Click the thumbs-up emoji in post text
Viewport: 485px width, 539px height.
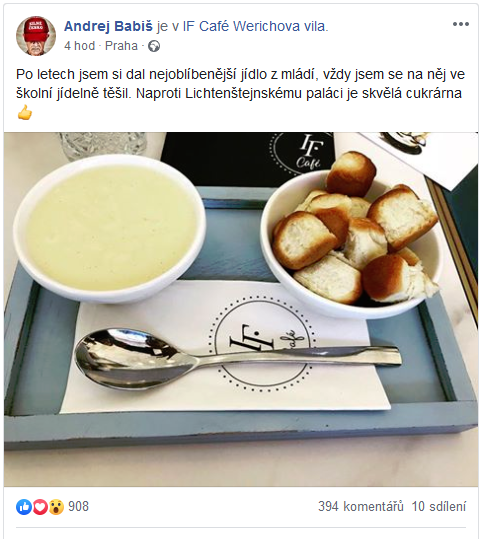click(x=25, y=113)
